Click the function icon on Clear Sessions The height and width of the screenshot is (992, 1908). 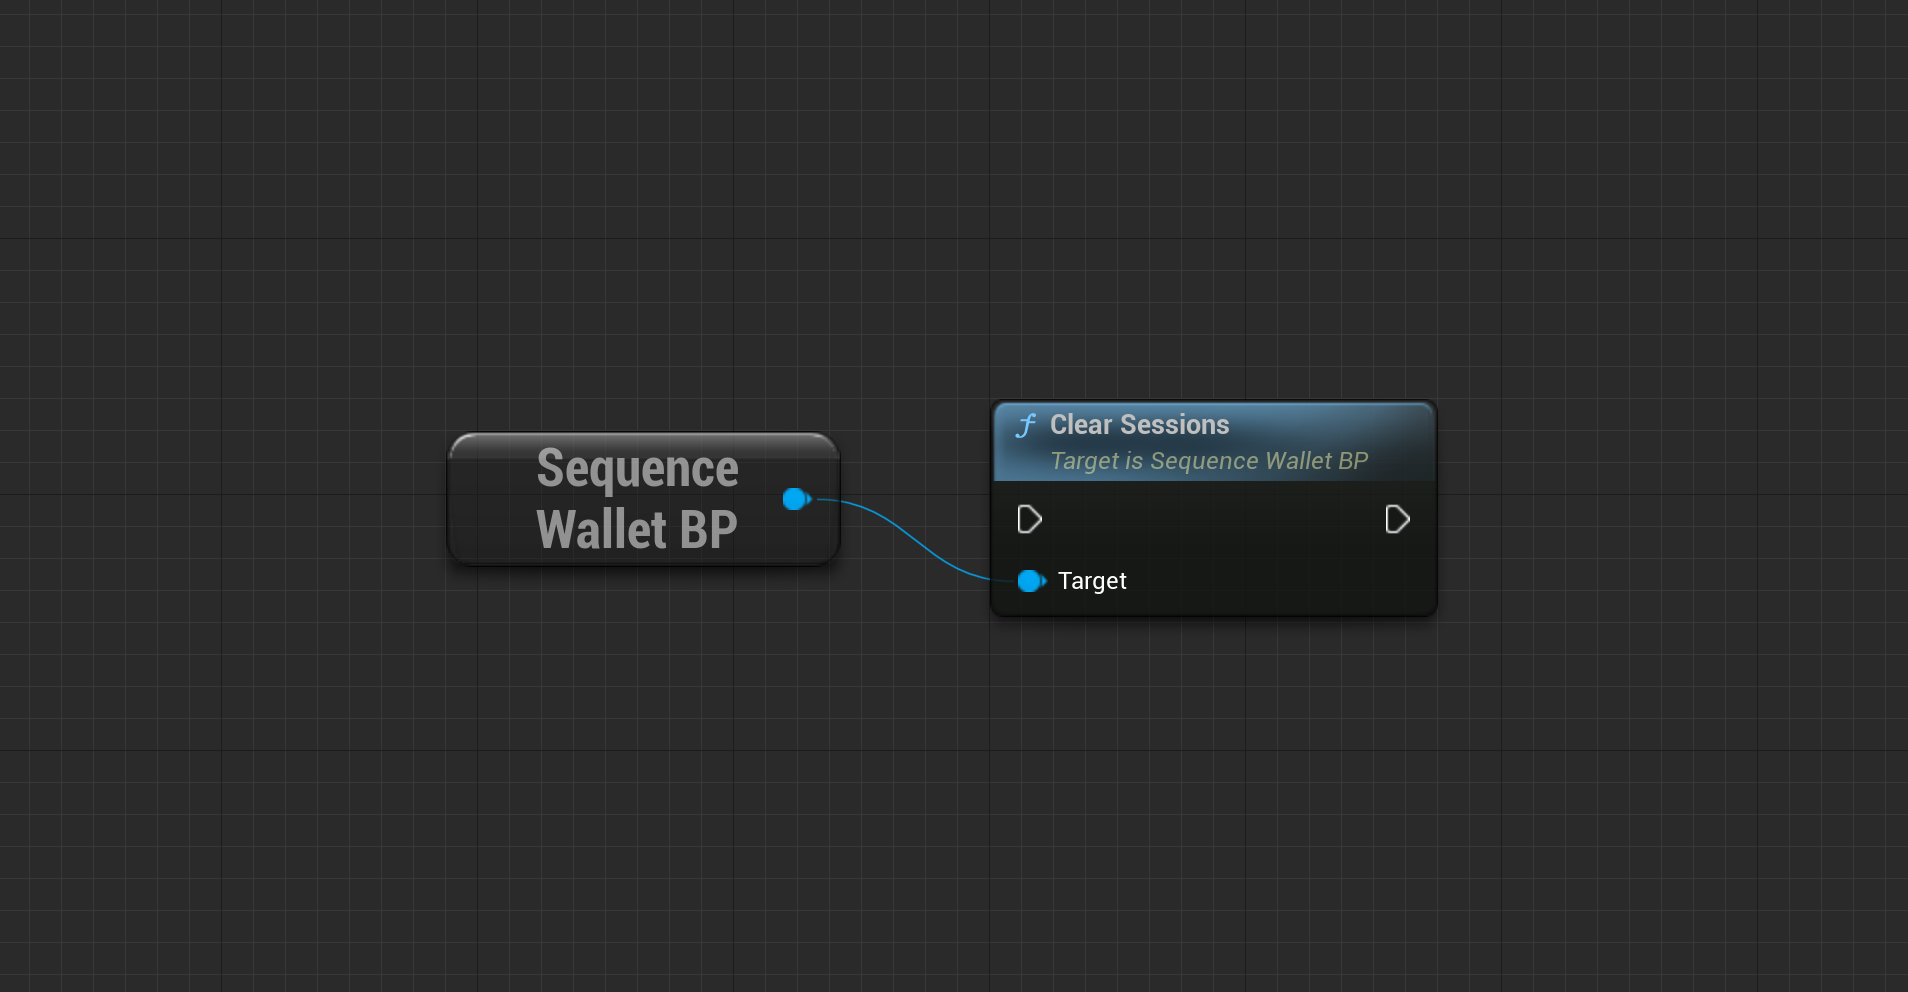click(1025, 426)
